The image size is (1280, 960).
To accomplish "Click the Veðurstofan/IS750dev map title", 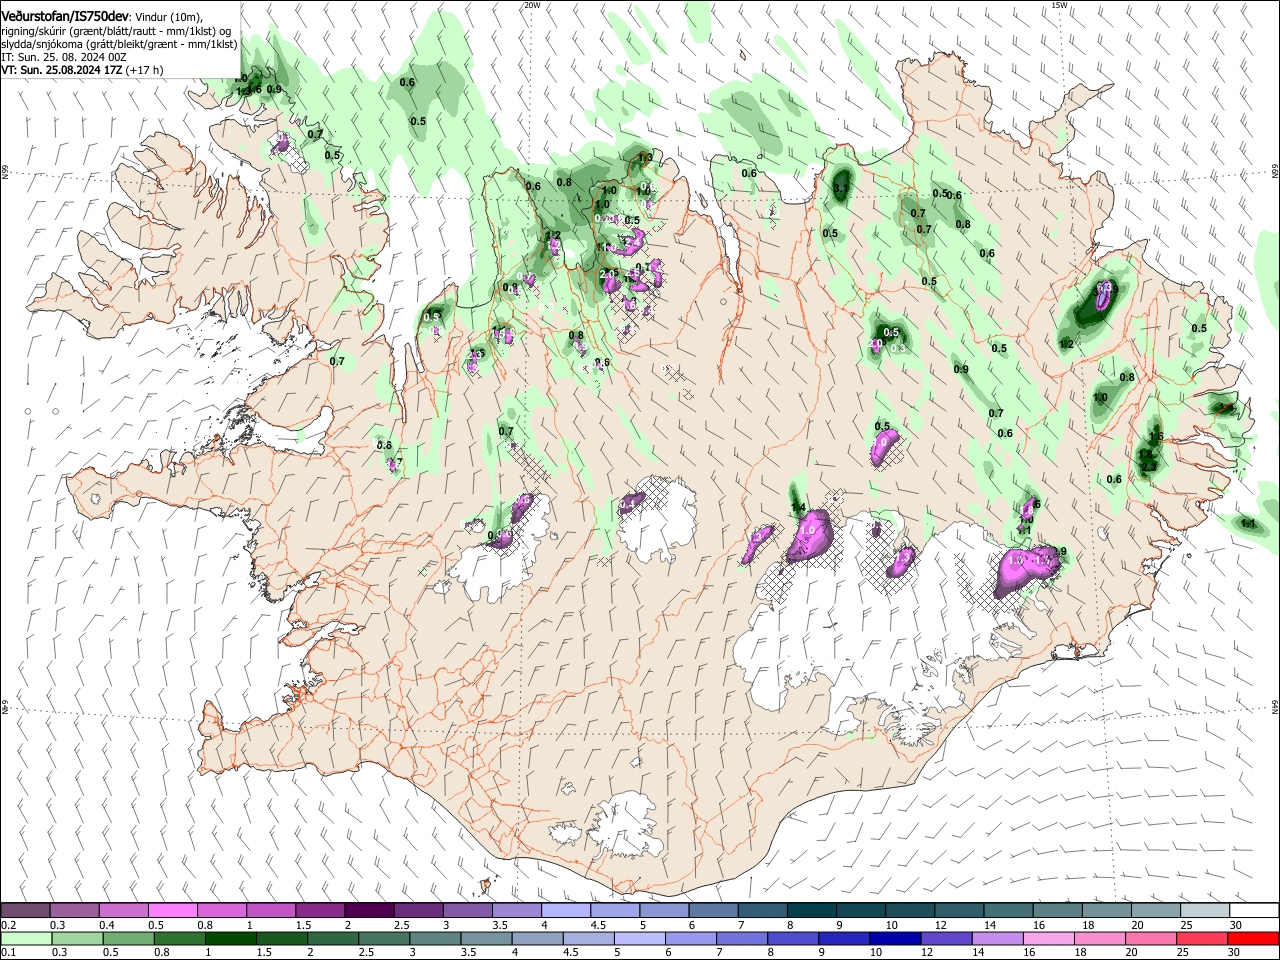I will coord(65,17).
